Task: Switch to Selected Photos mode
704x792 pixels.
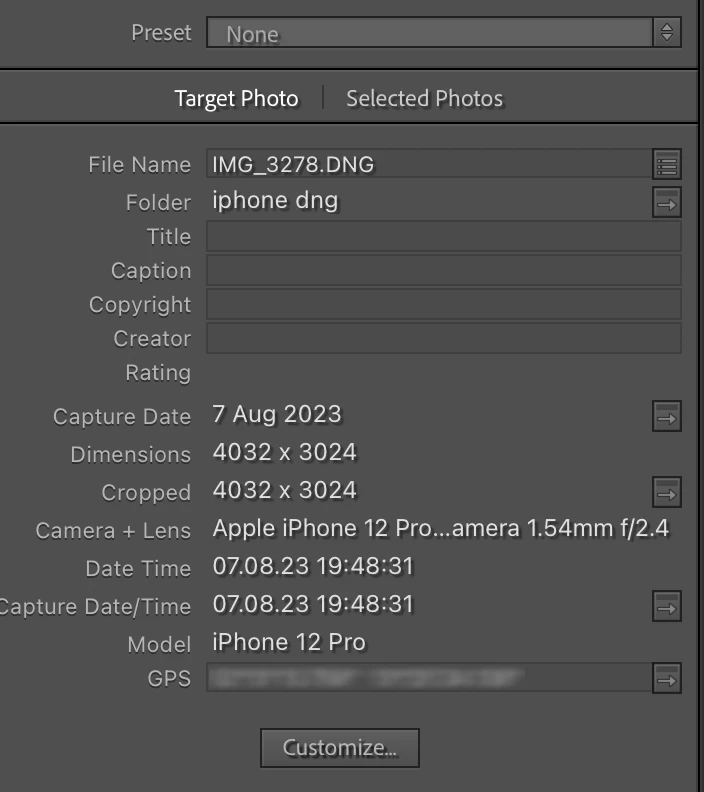Action: coord(424,99)
